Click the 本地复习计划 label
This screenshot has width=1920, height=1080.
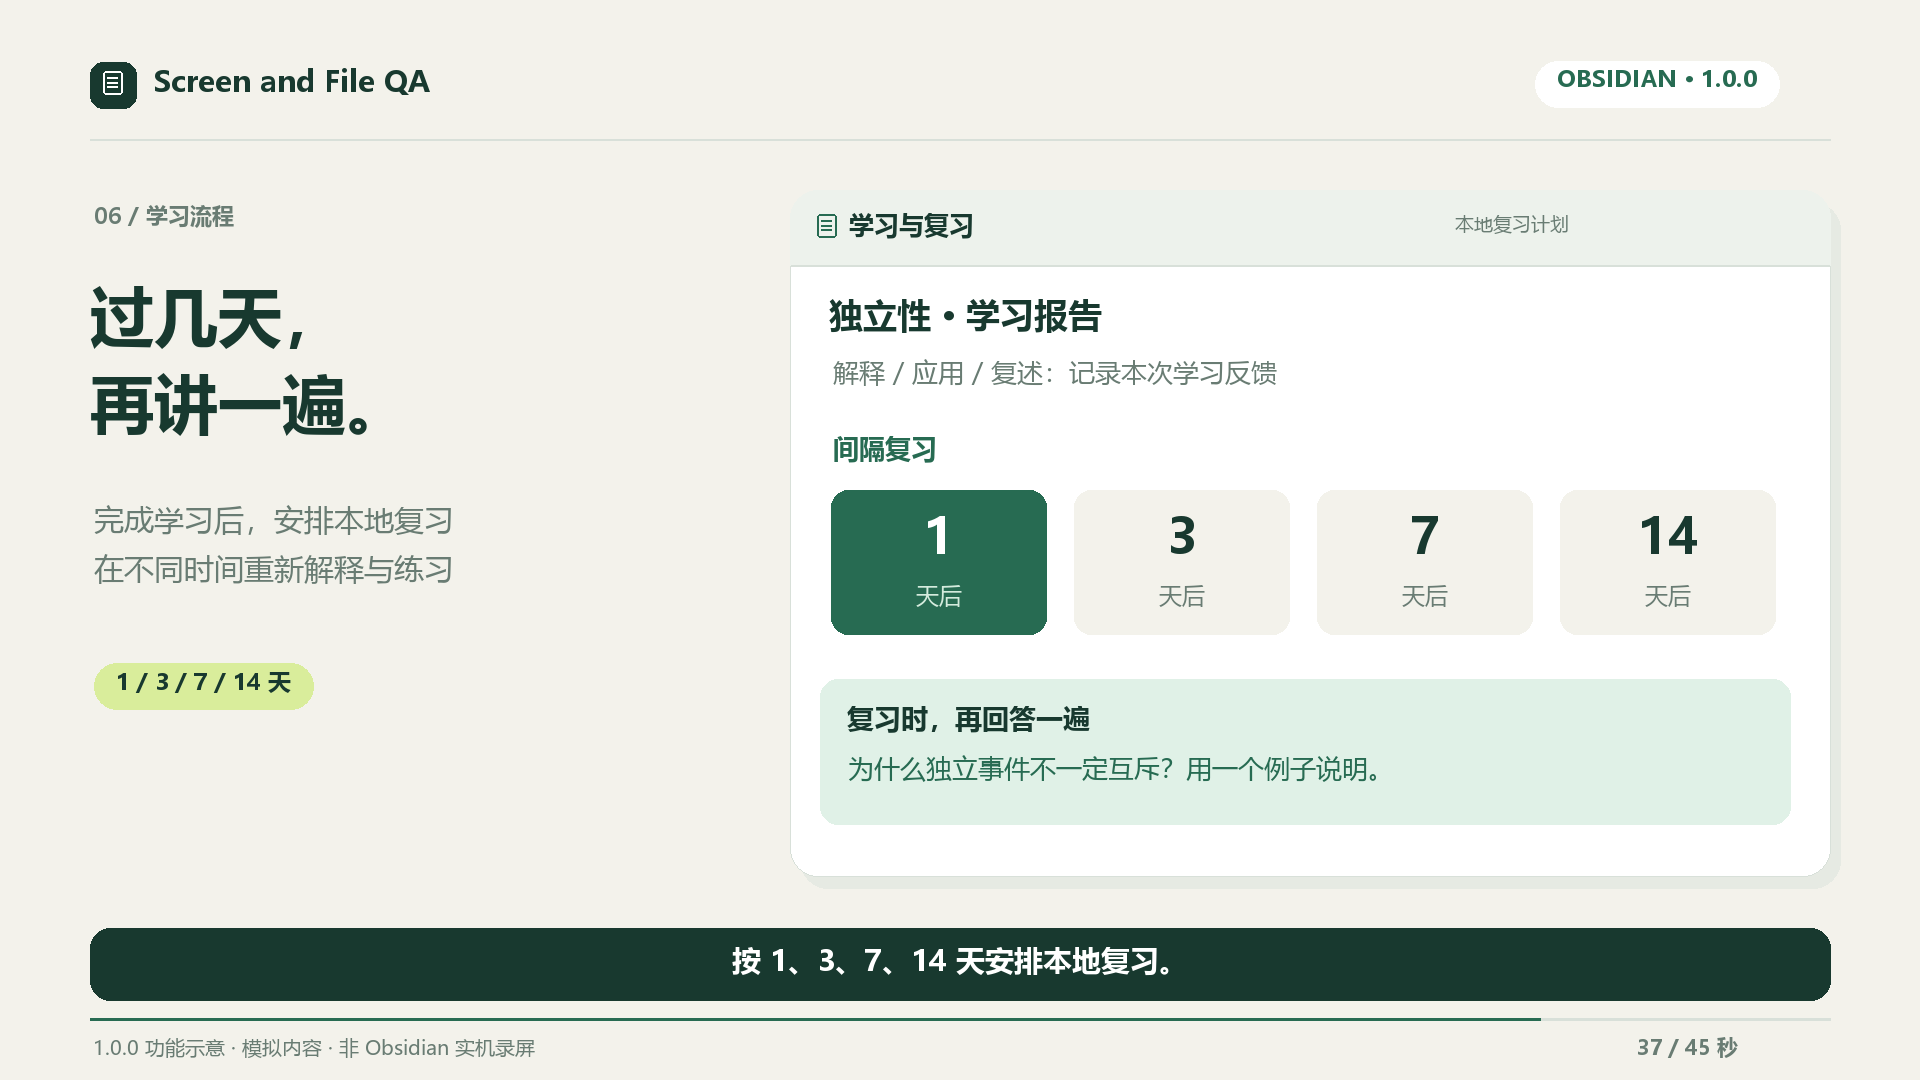[1511, 225]
